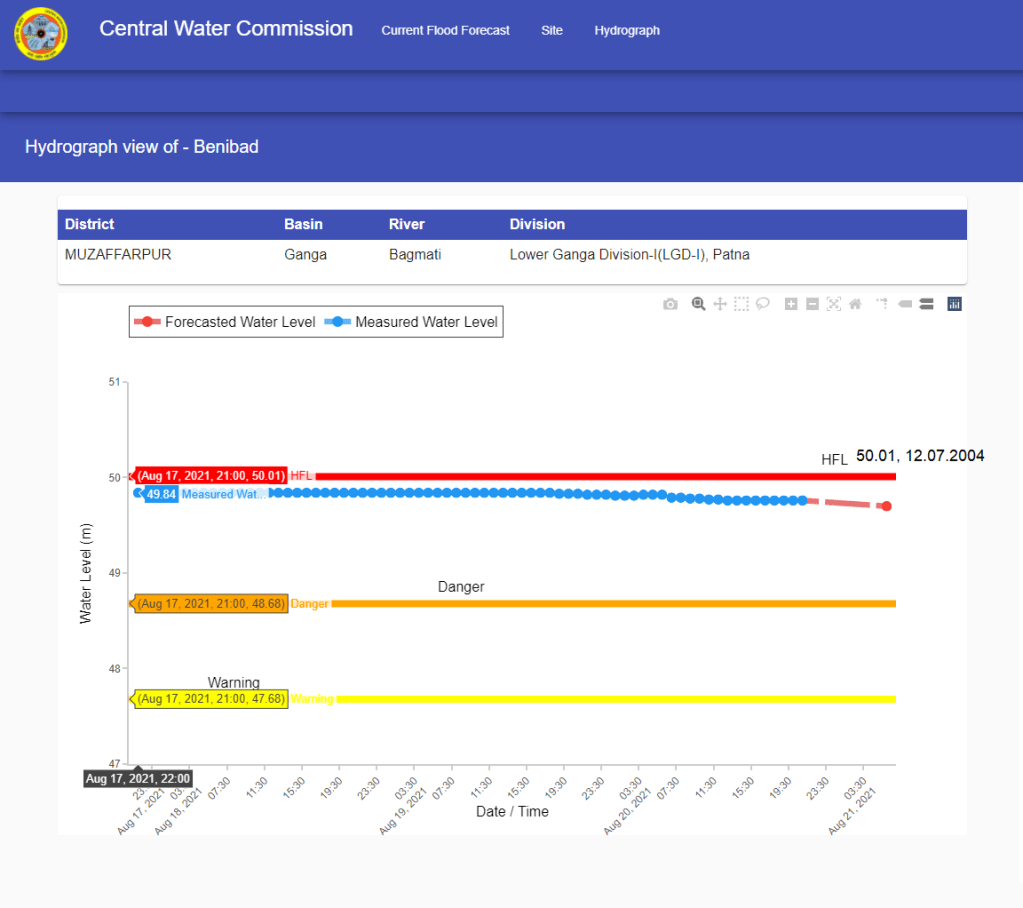Activate the Box Select tool
Viewport: 1023px width, 908px height.
click(741, 304)
